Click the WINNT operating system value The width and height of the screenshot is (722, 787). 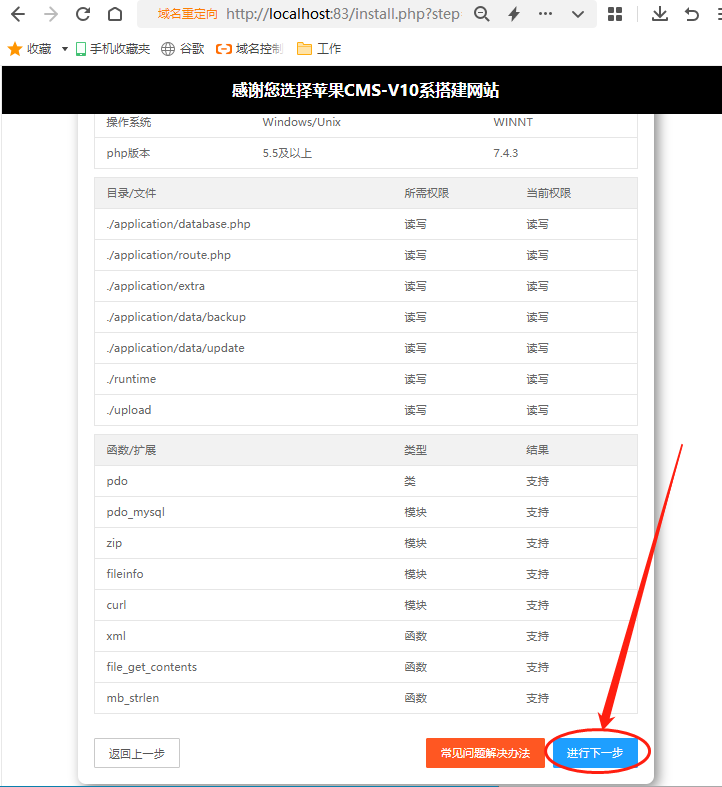click(513, 122)
